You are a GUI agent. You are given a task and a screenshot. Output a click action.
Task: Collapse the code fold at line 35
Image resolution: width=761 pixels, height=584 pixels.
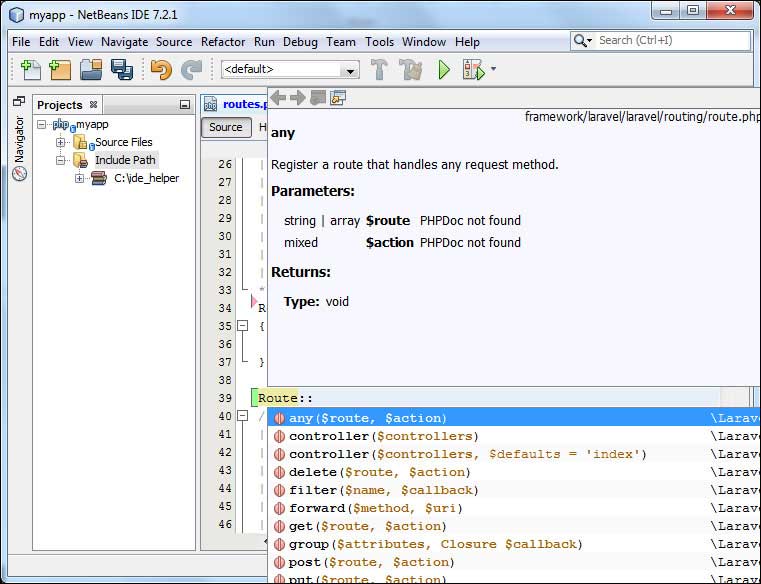(x=241, y=326)
